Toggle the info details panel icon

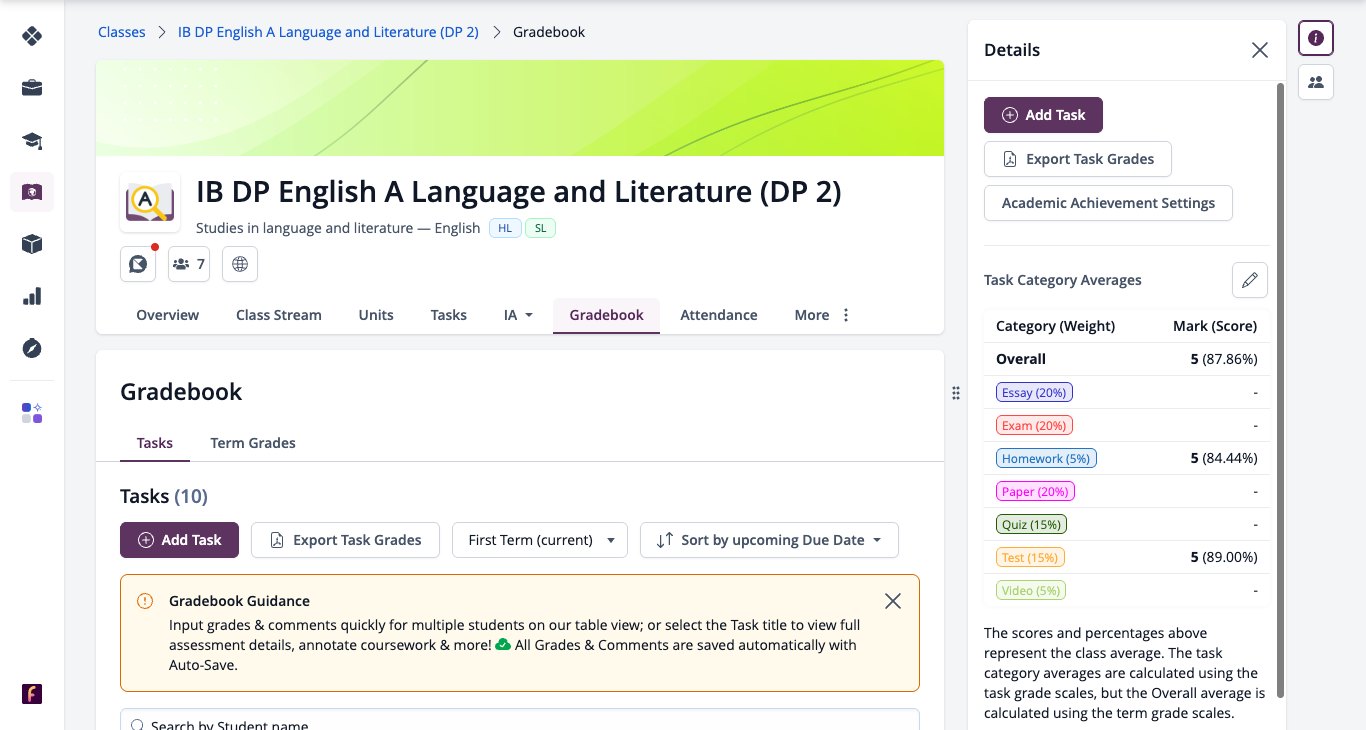click(x=1316, y=38)
